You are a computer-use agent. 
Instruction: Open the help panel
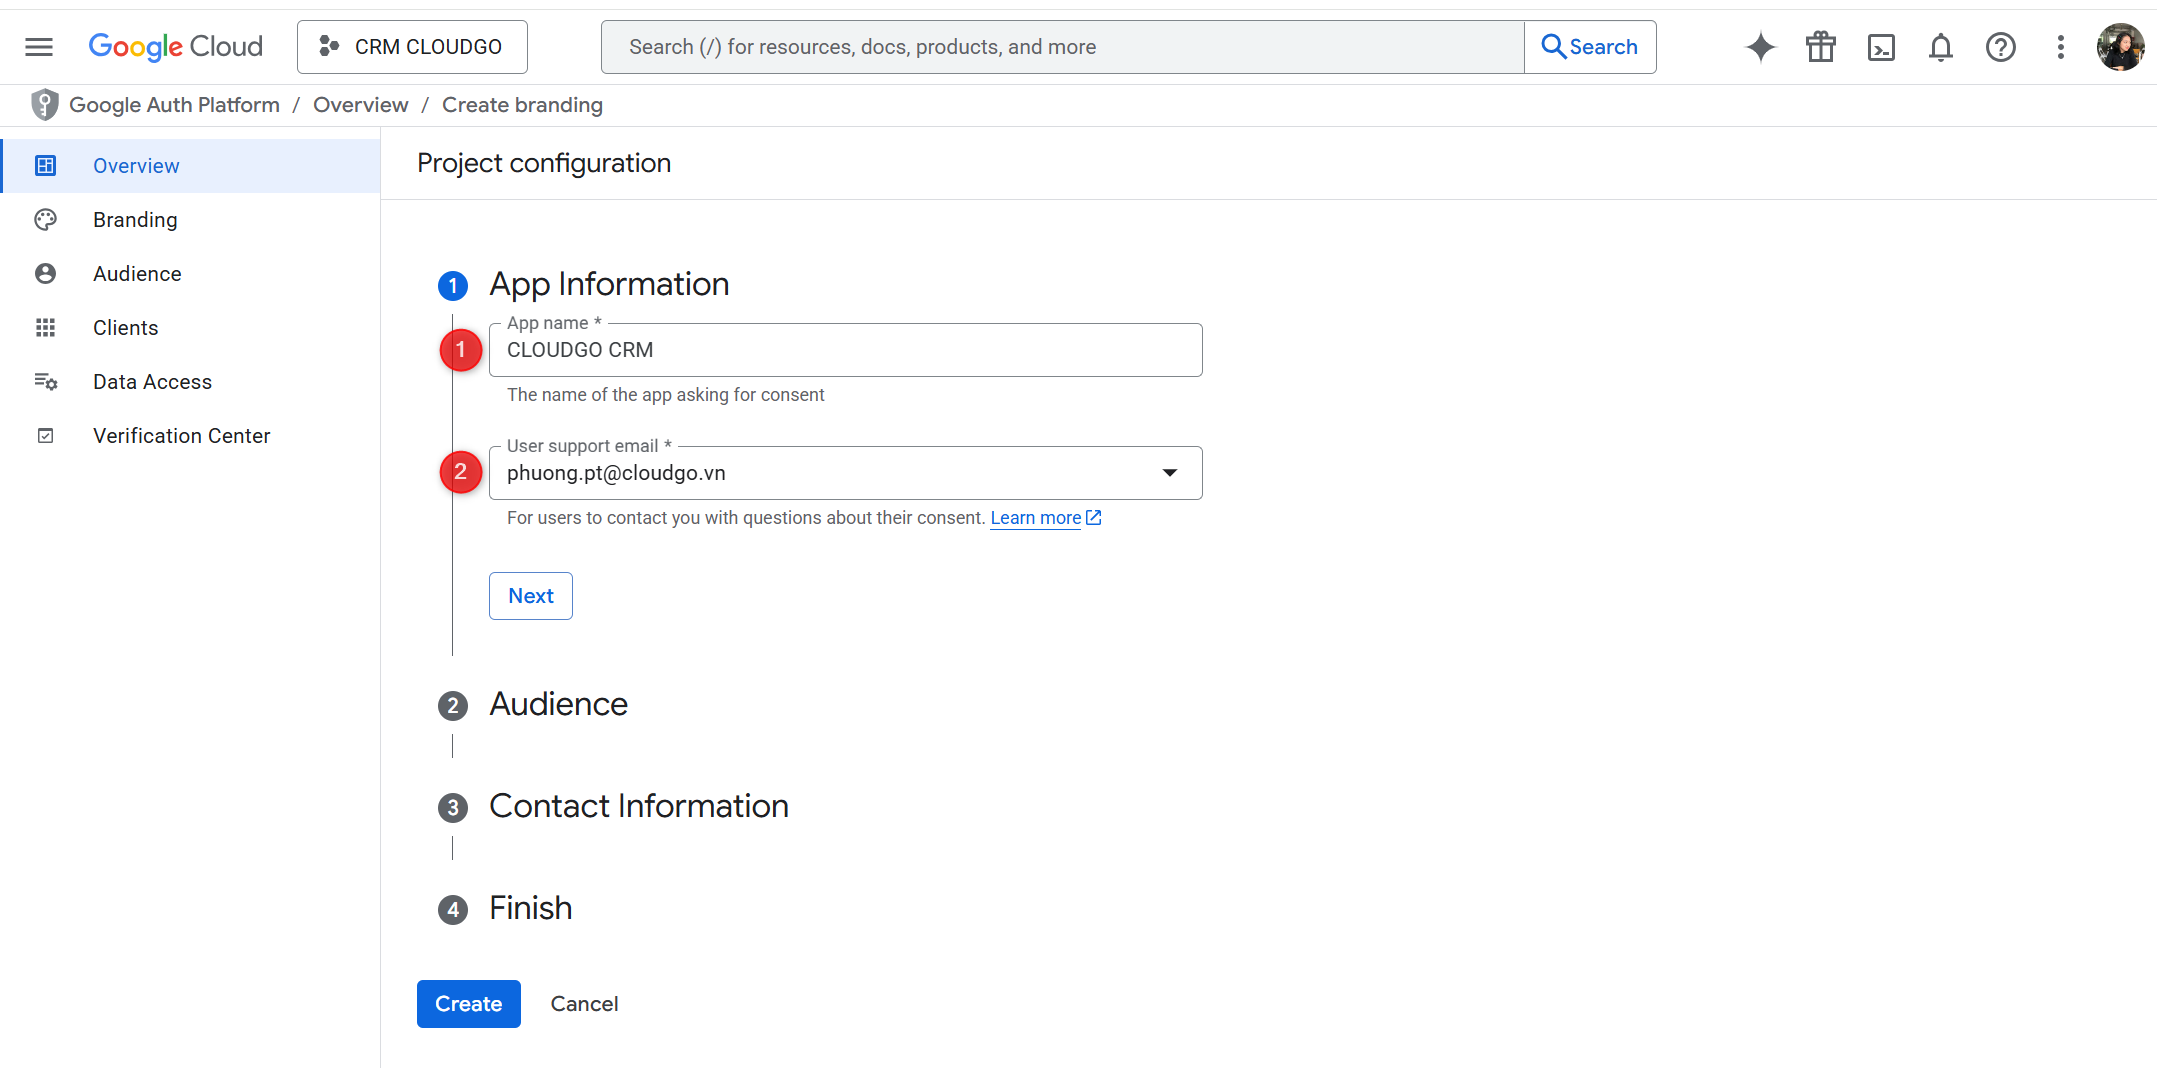(x=2000, y=46)
